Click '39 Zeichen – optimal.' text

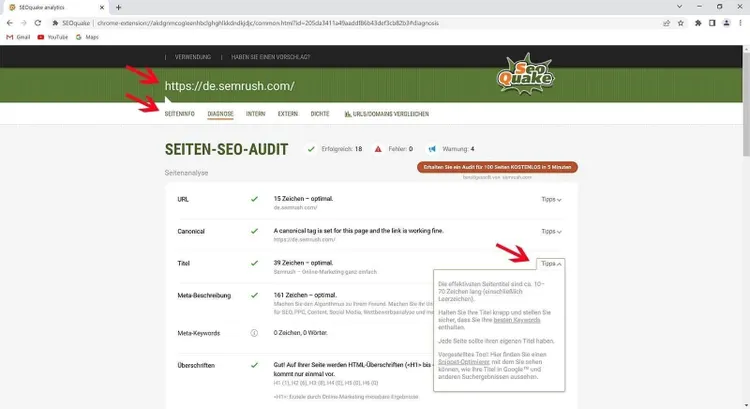[x=303, y=263]
